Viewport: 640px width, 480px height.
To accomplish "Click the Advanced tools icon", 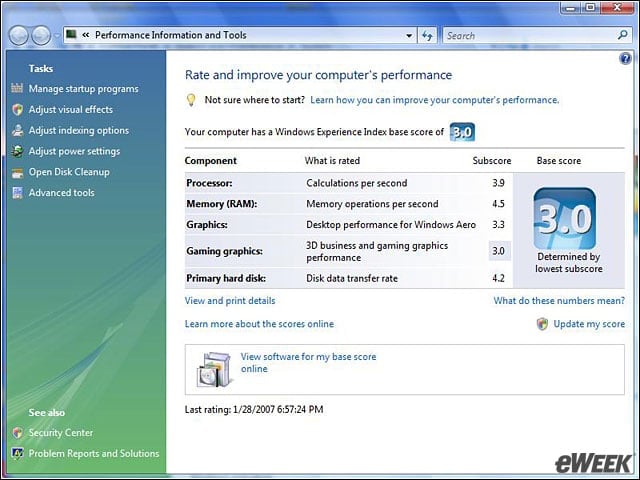I will [x=17, y=193].
